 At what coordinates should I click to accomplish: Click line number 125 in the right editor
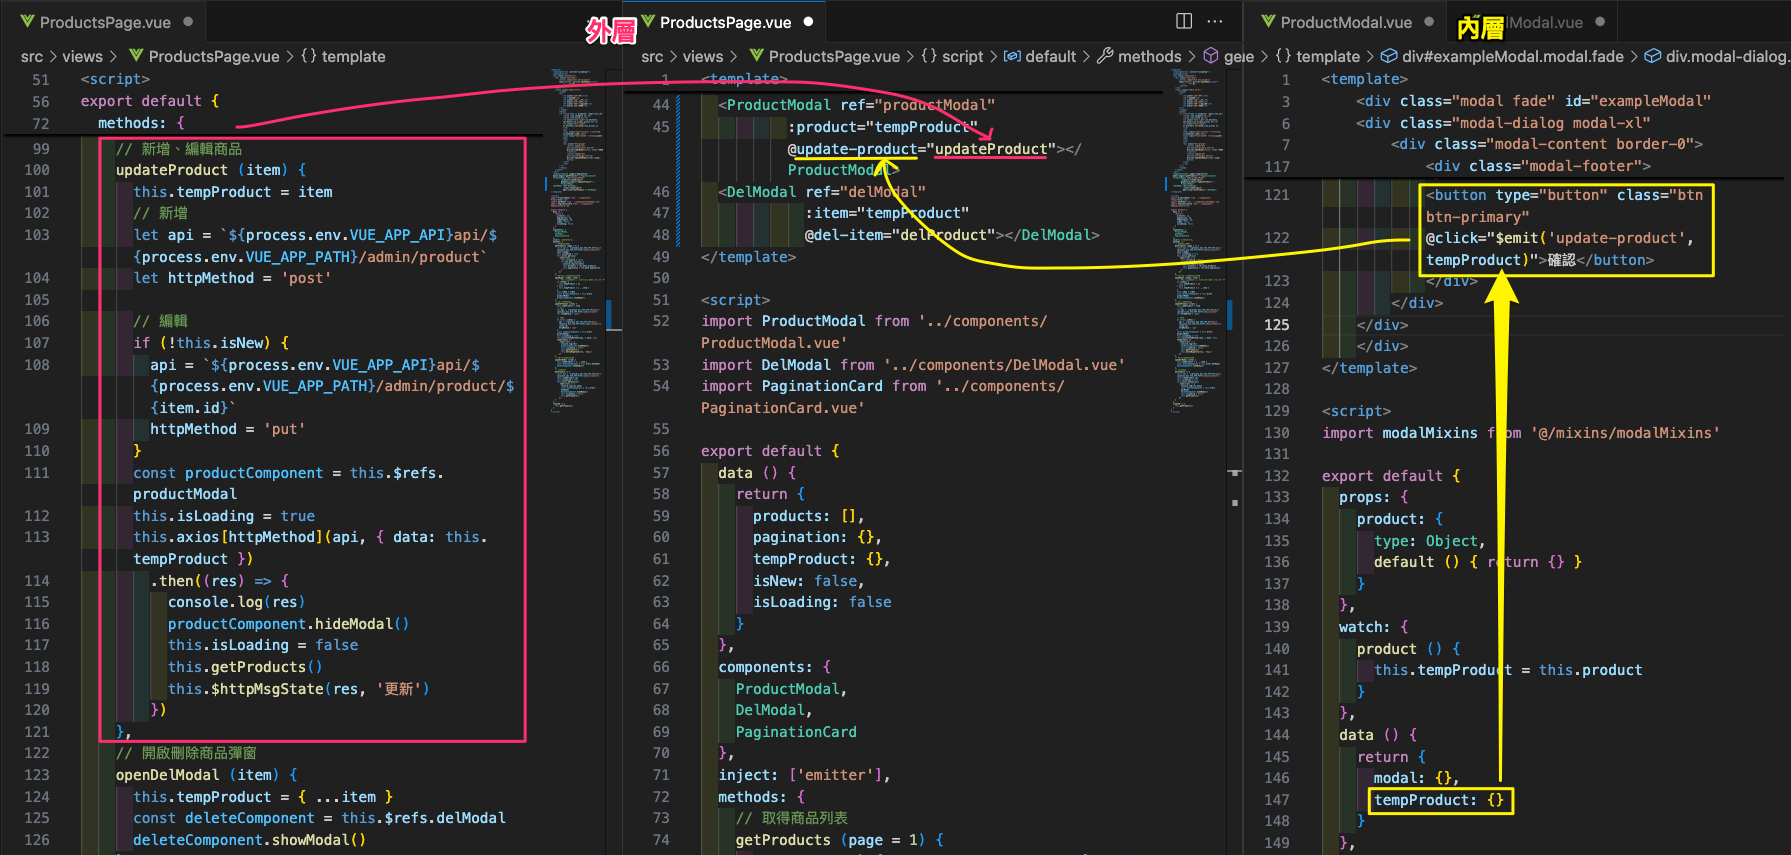[x=1277, y=324]
